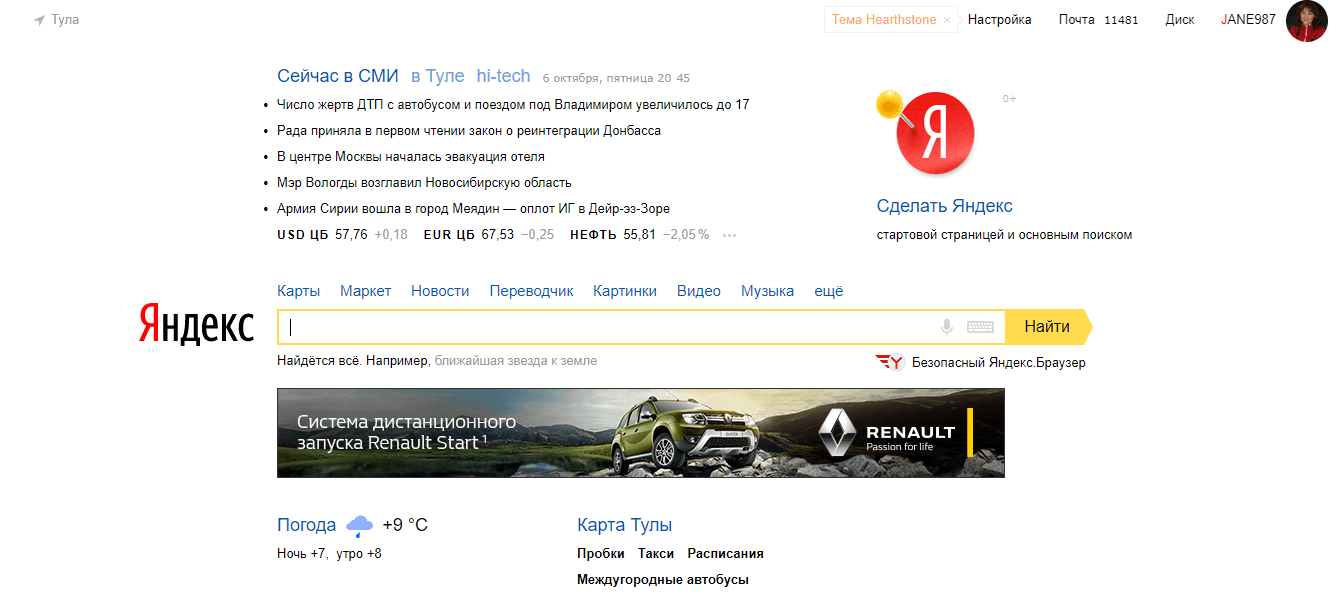Click the user avatar picture
Screen dimensions: 1343x611
[x=1306, y=21]
